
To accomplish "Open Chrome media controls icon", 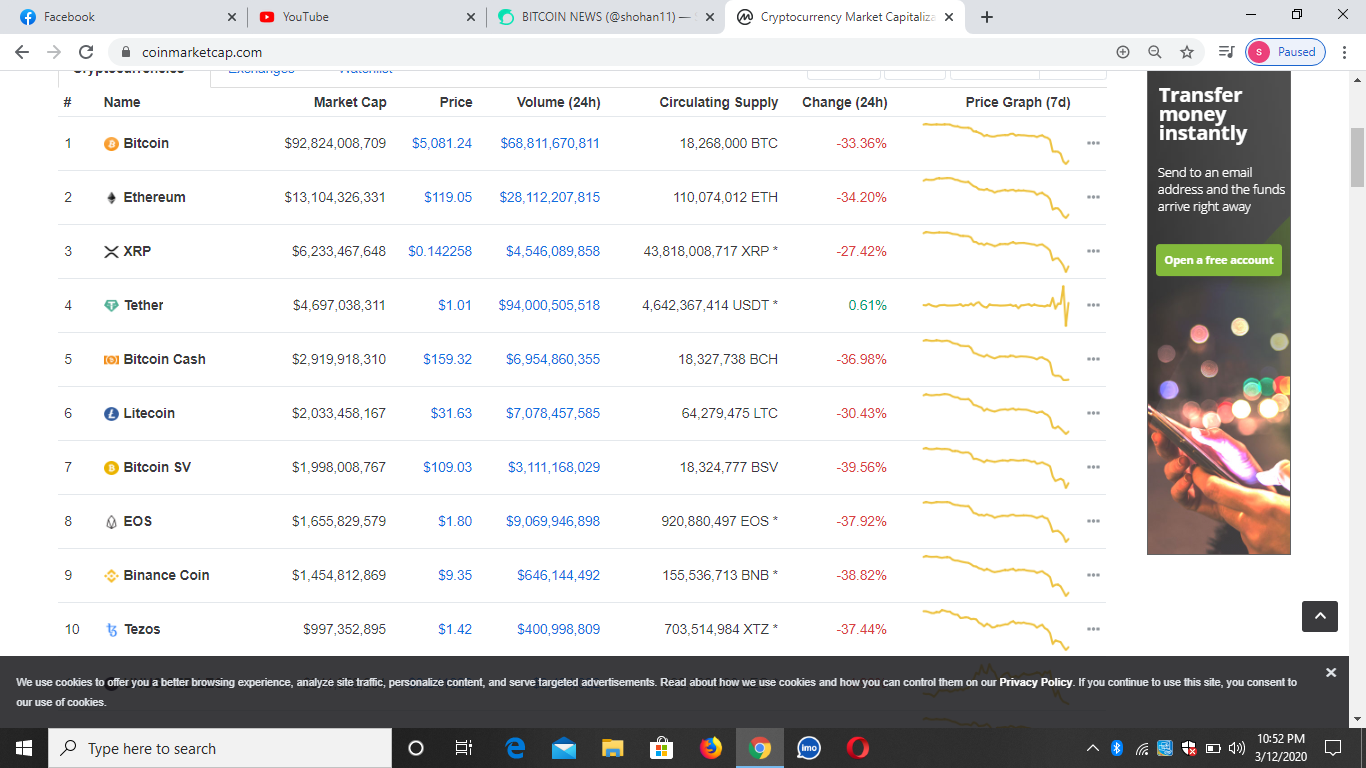I will coord(1227,52).
